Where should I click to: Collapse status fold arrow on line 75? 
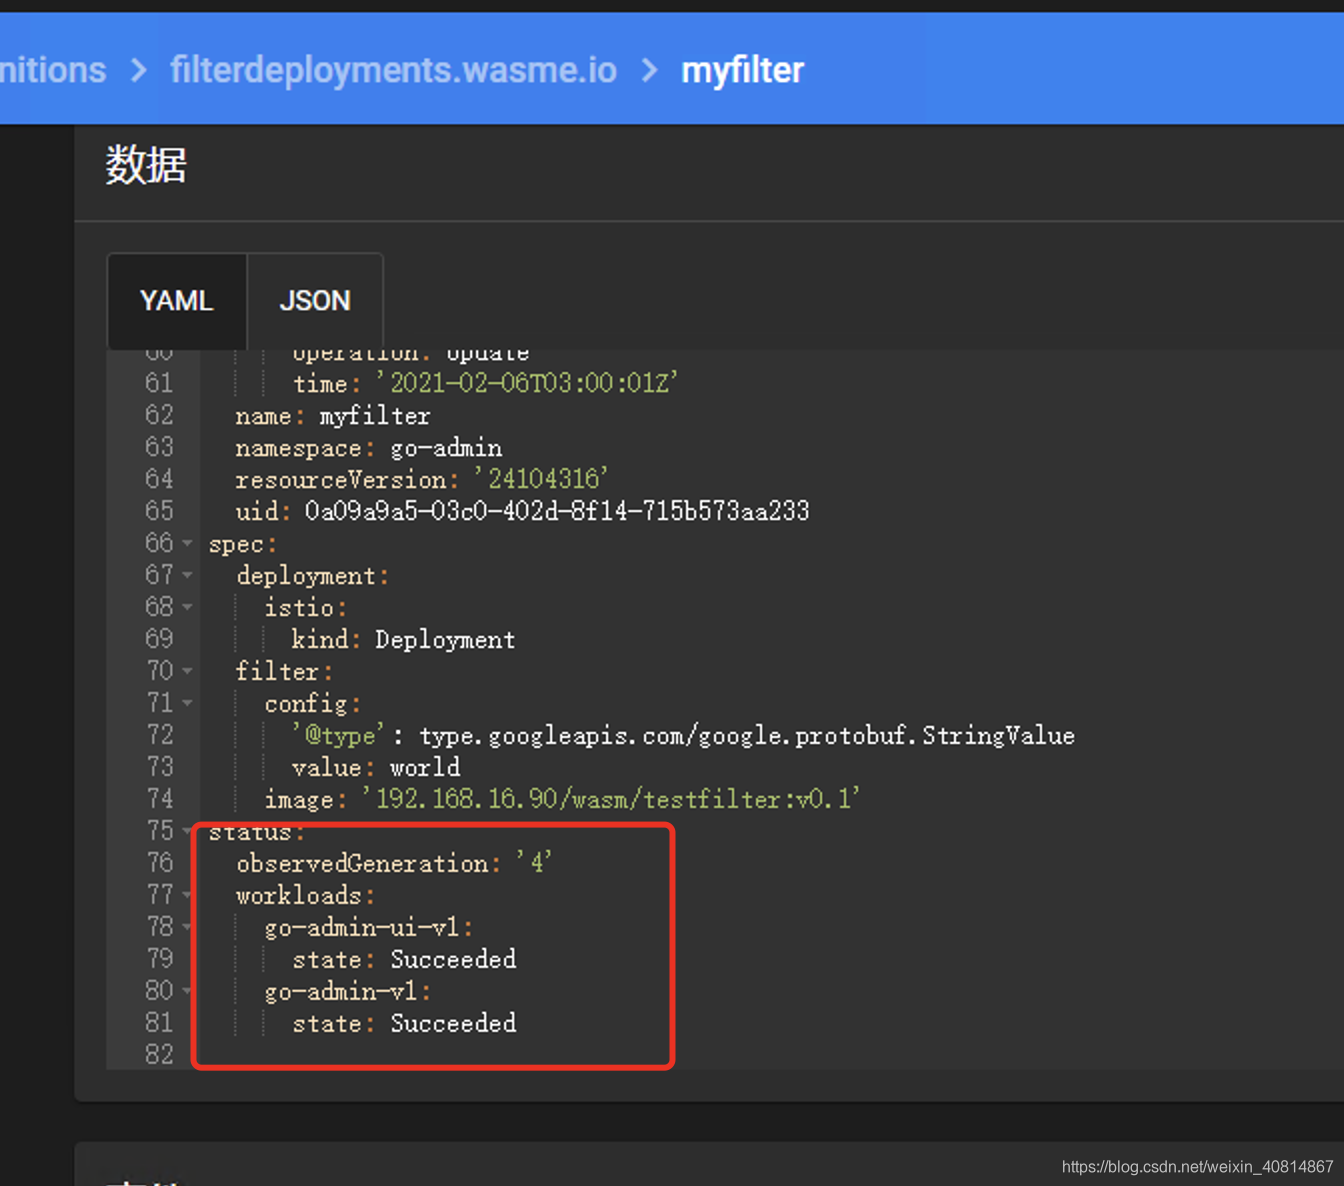[x=187, y=832]
